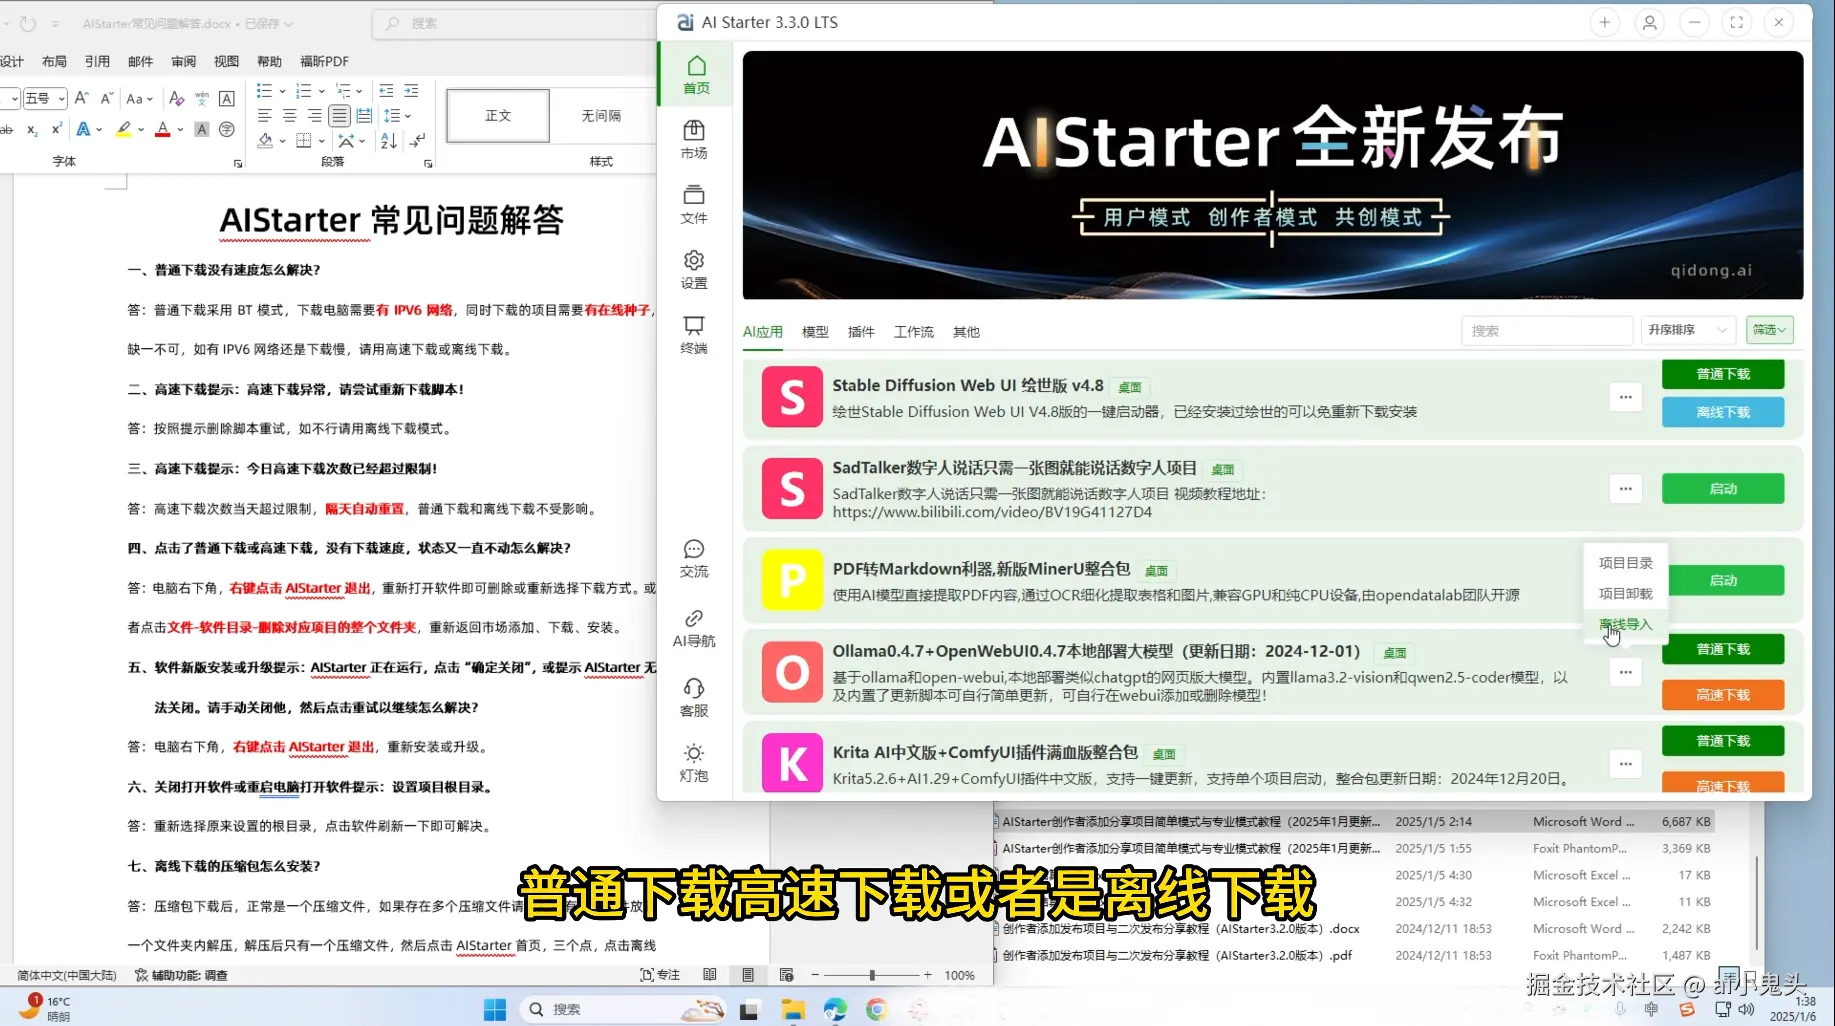1835x1026 pixels.
Task: Toggle subscript formatting in the Word ribbon
Action: point(31,129)
